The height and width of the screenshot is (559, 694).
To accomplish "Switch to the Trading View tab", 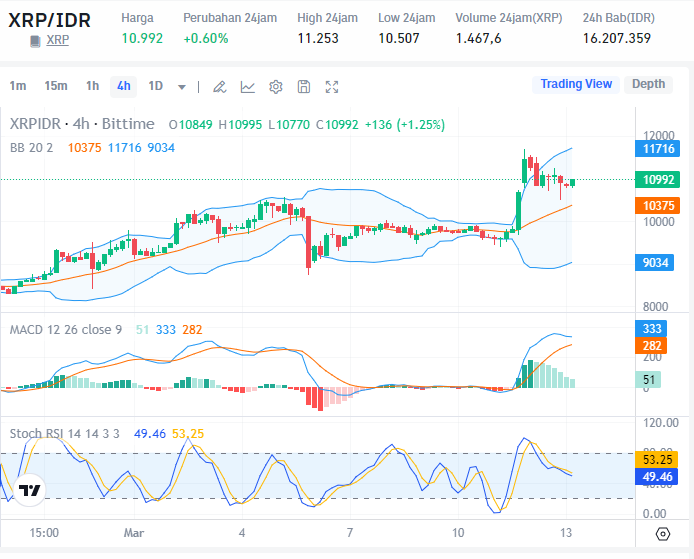I will pos(576,84).
